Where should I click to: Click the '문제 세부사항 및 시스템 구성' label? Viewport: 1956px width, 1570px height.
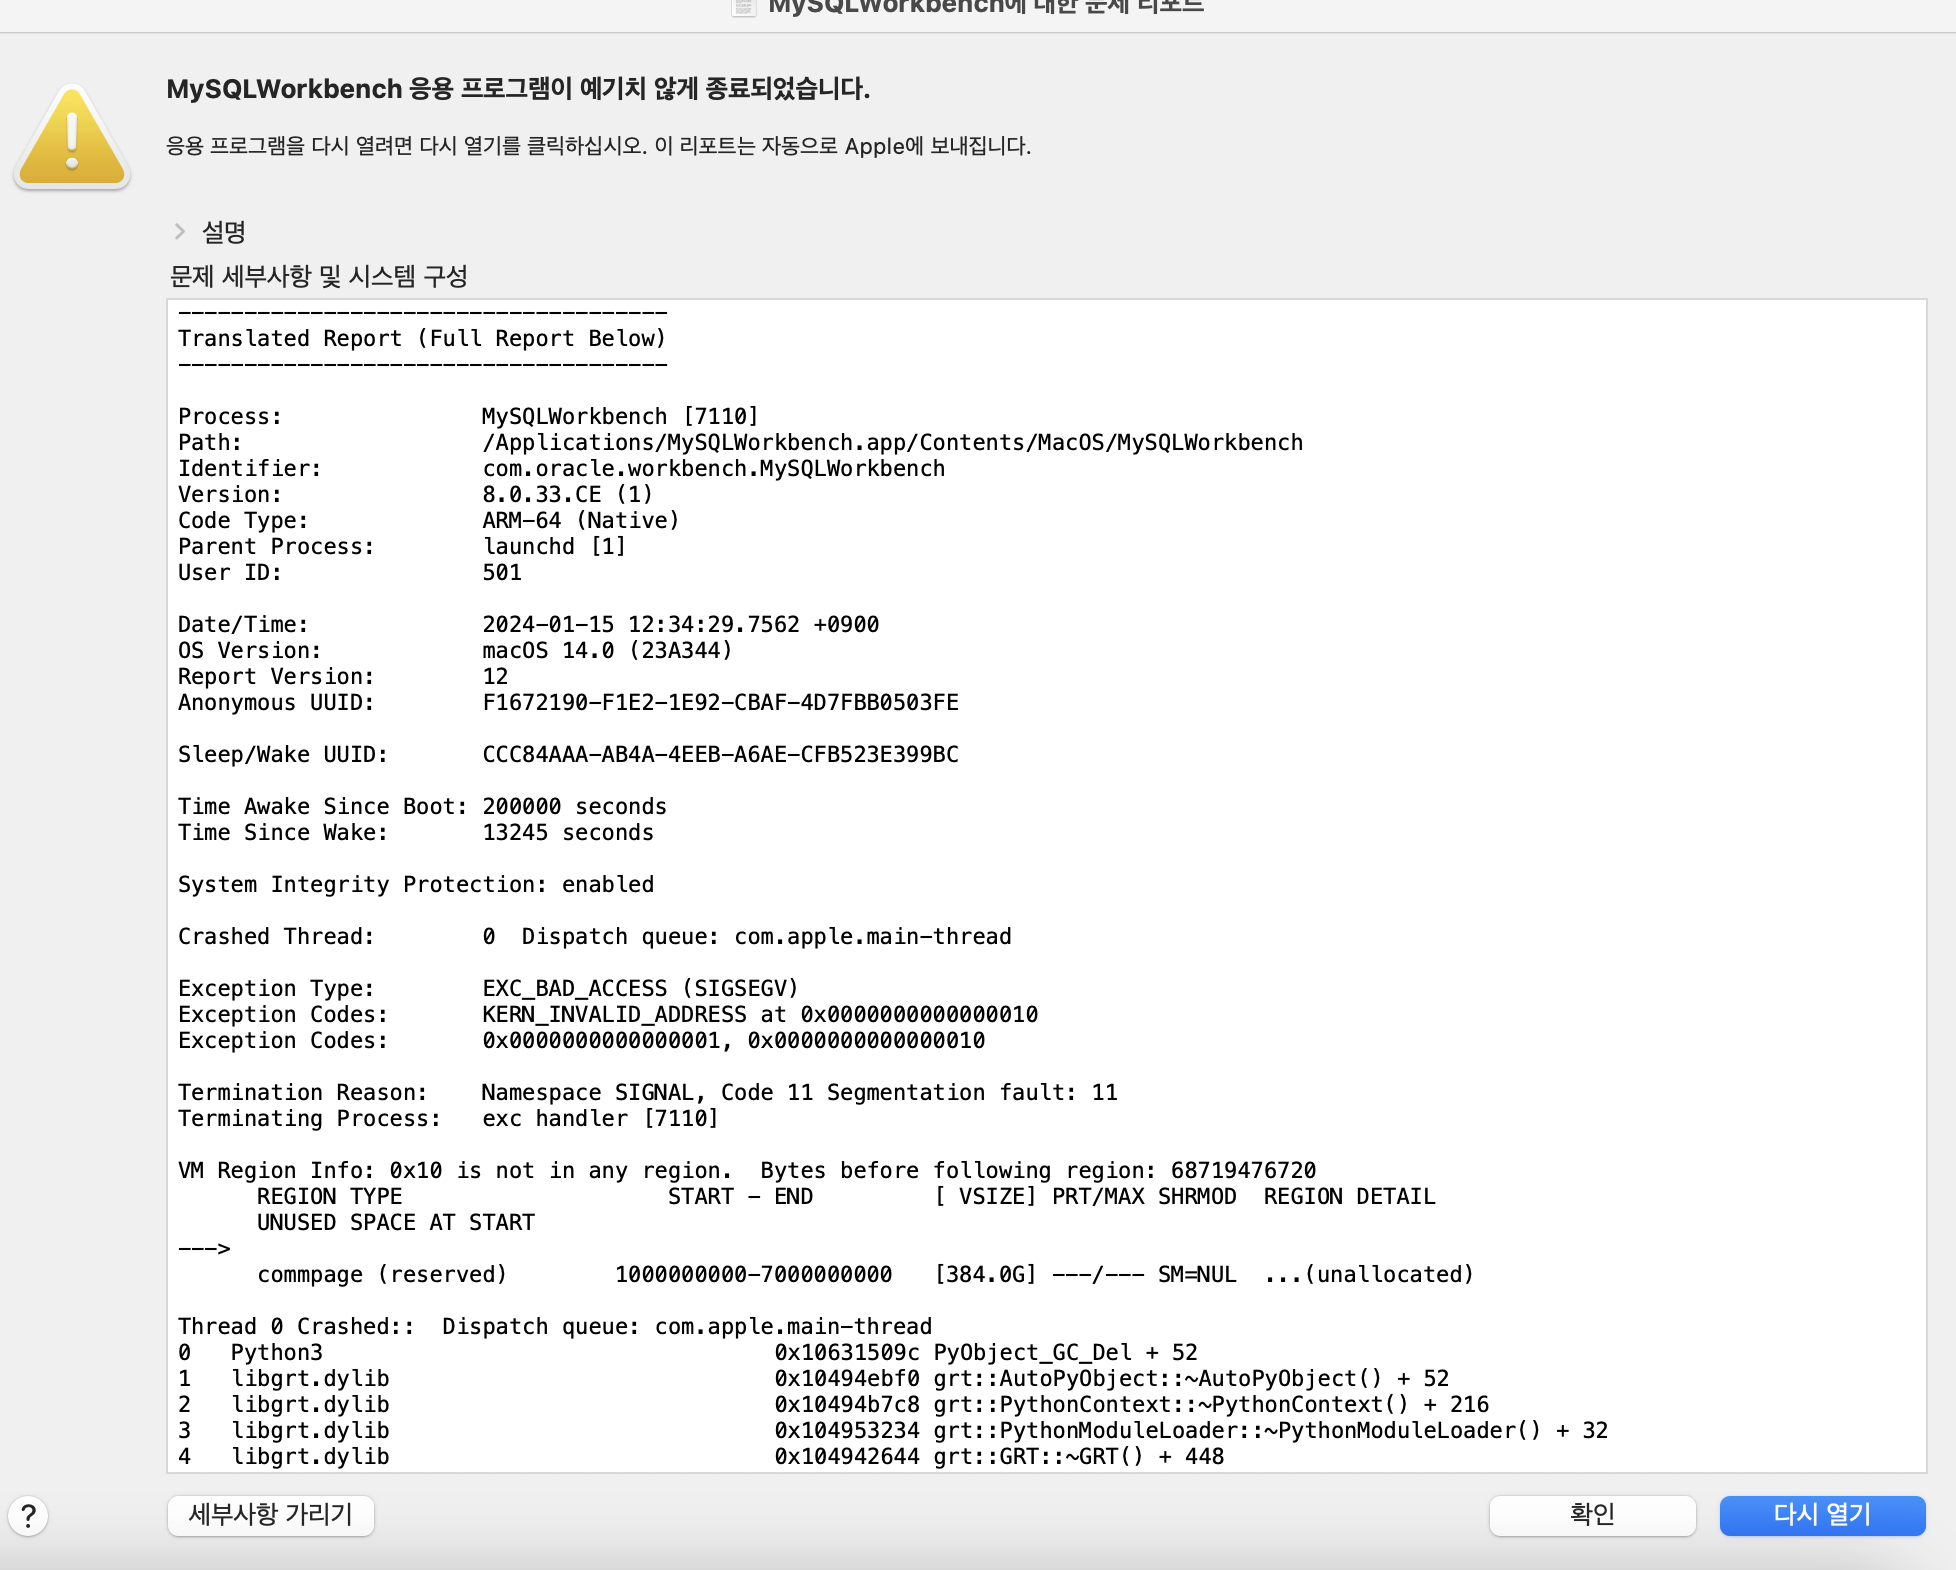319,276
